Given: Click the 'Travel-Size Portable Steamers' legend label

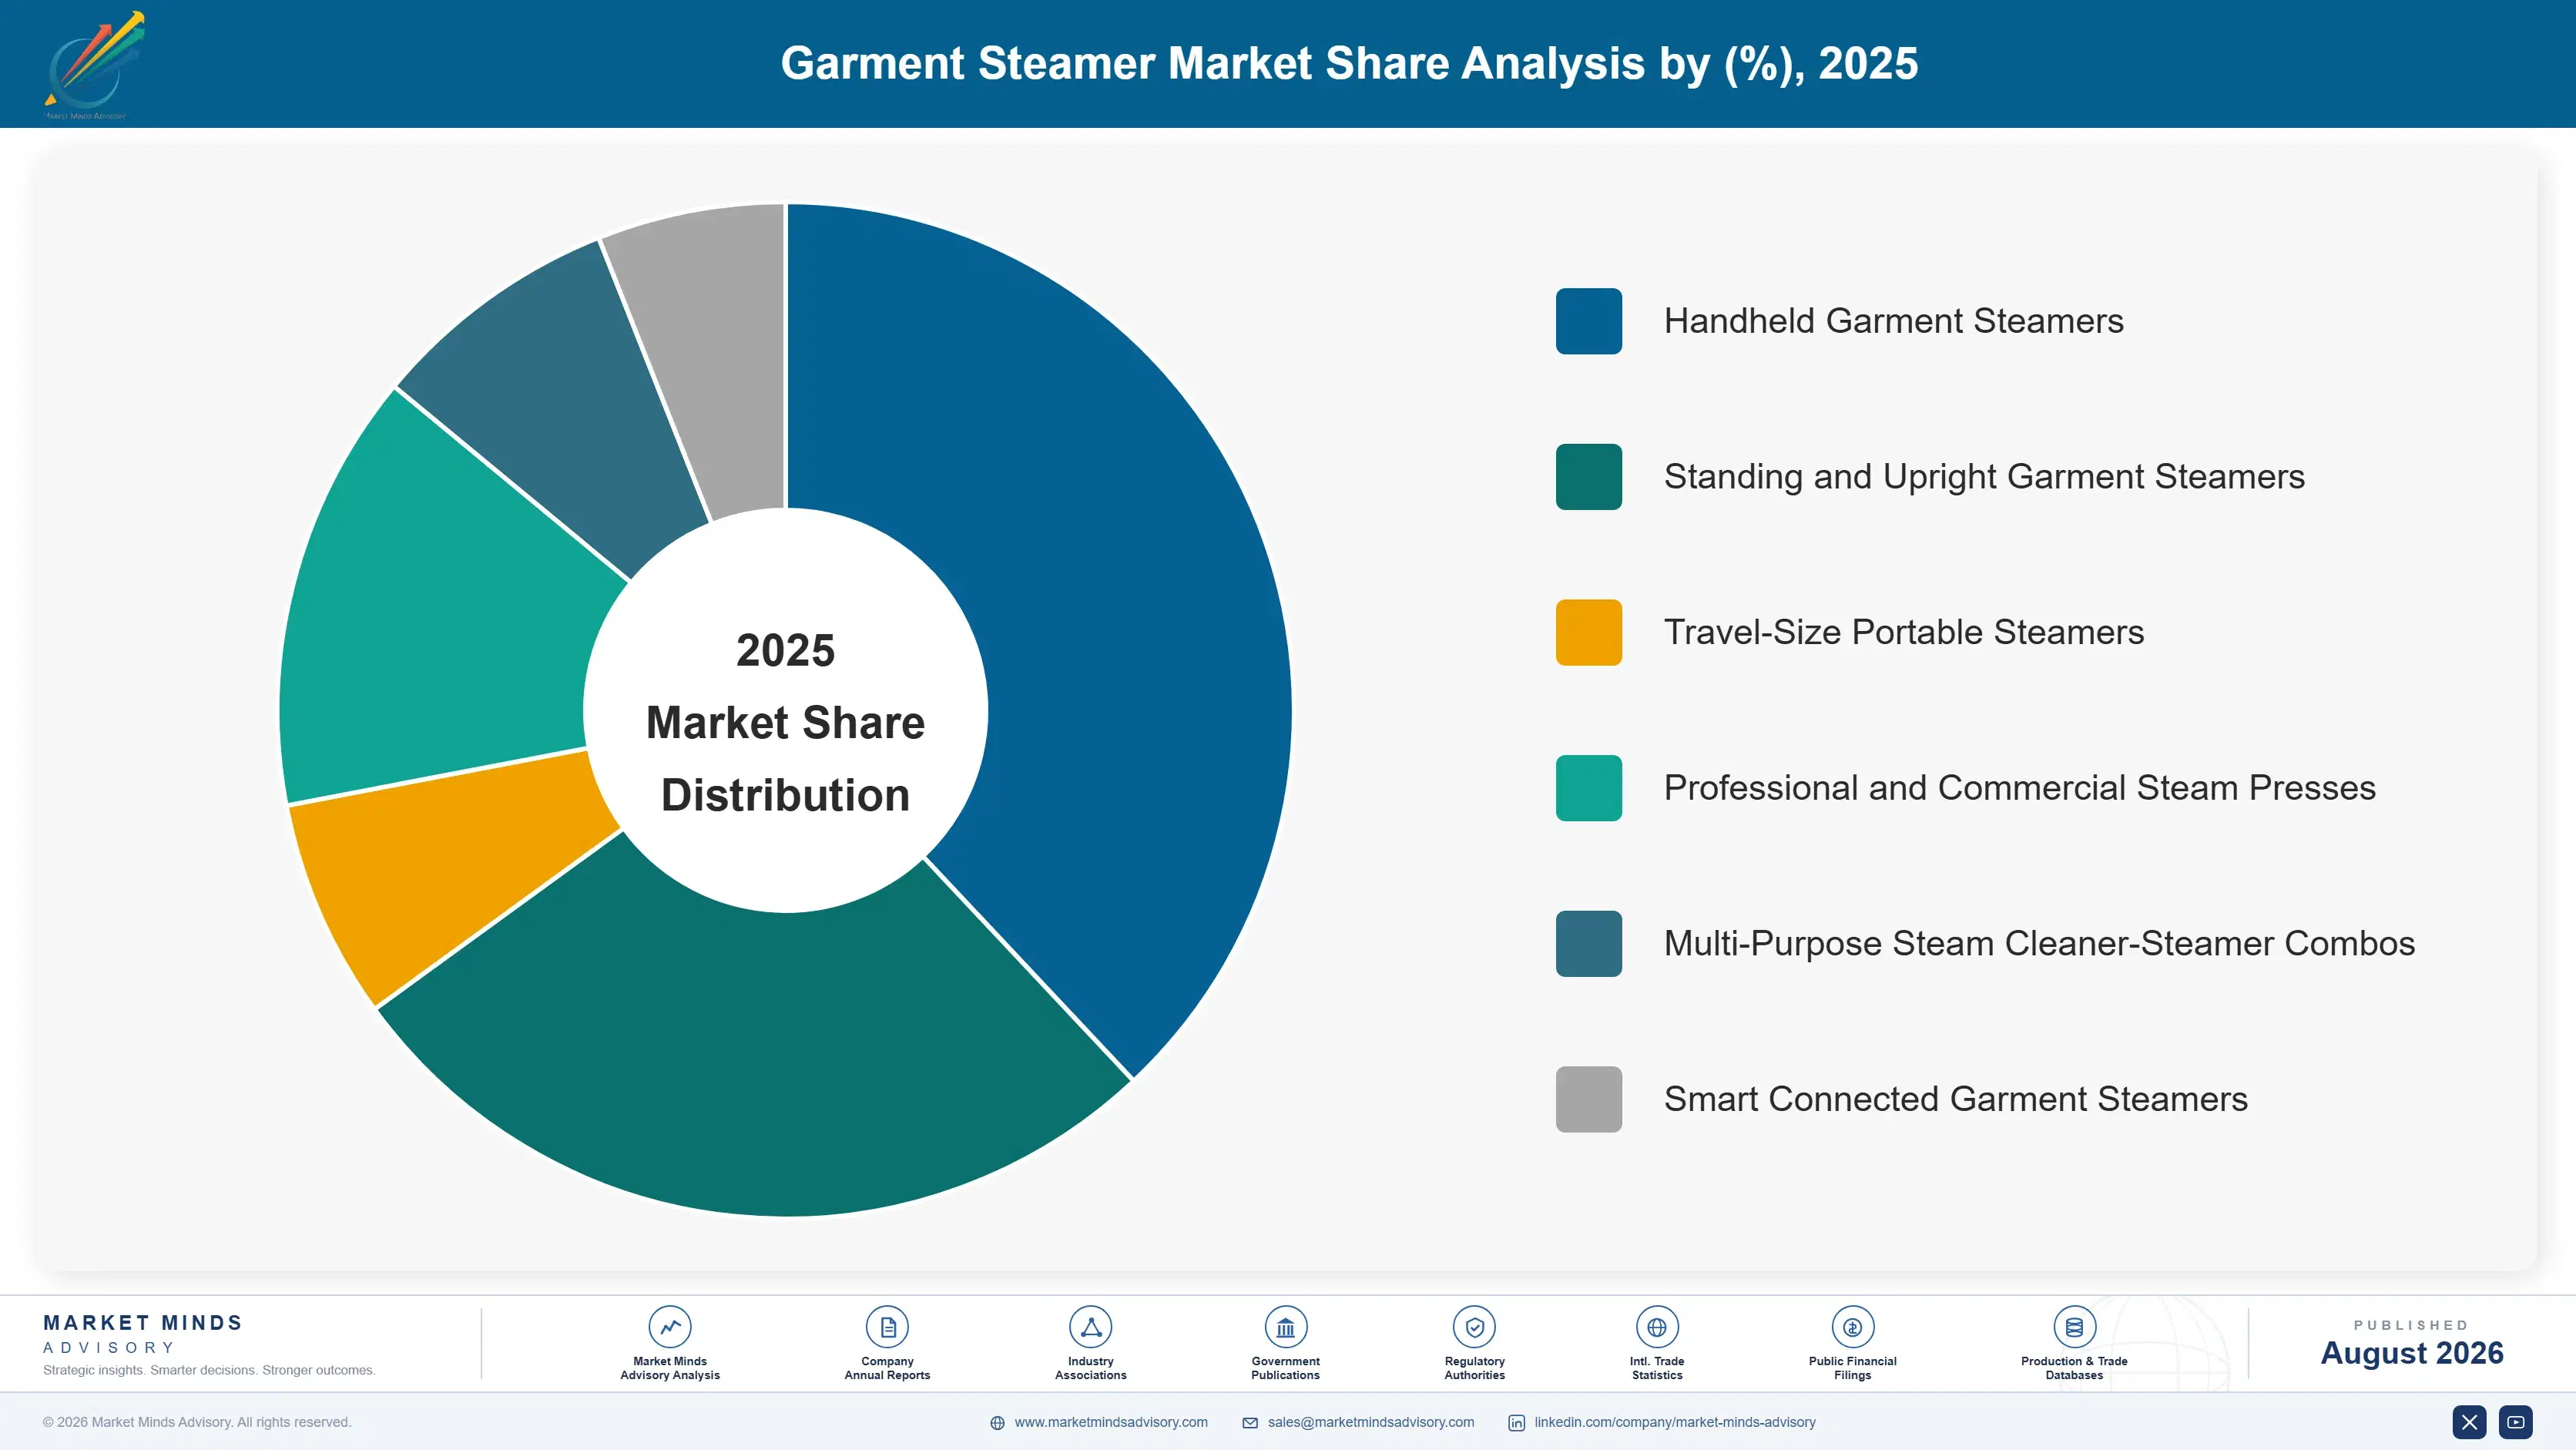Looking at the screenshot, I should pos(1904,632).
